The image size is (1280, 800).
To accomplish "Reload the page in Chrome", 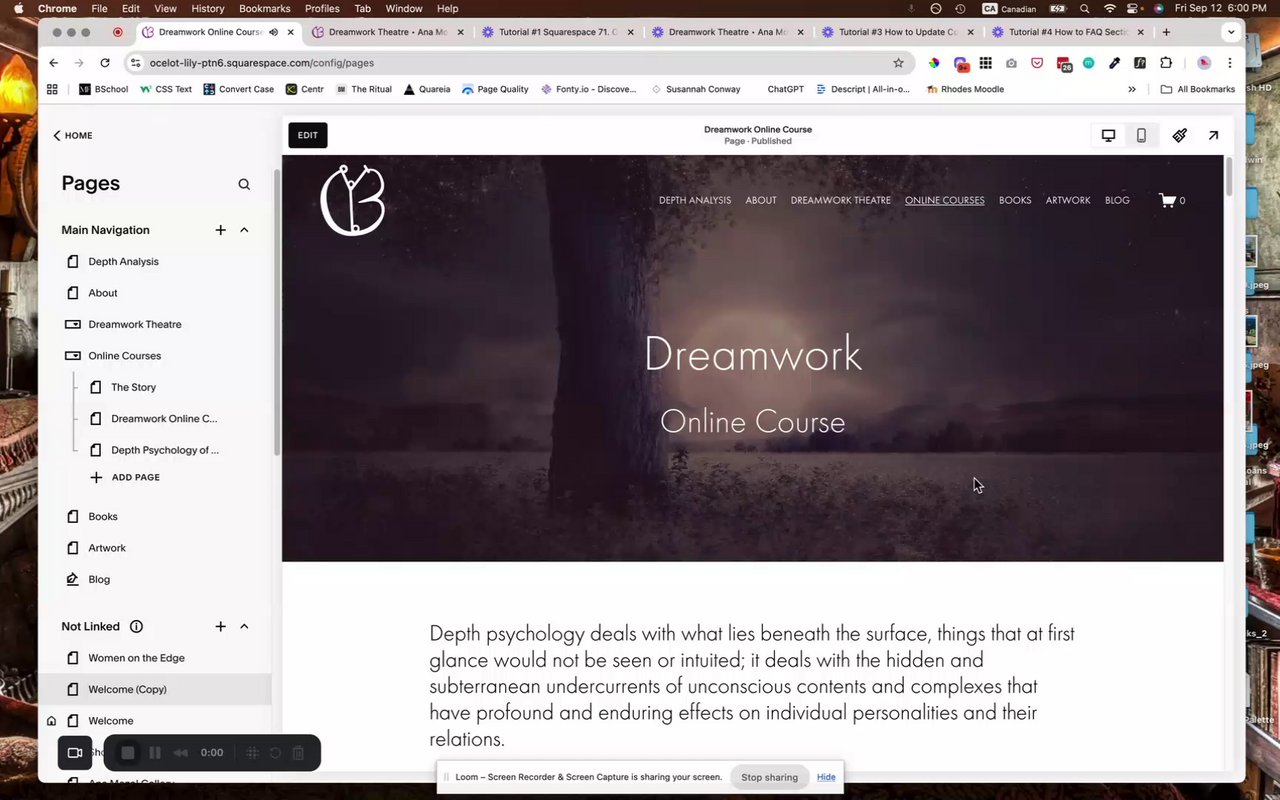I will pos(105,63).
